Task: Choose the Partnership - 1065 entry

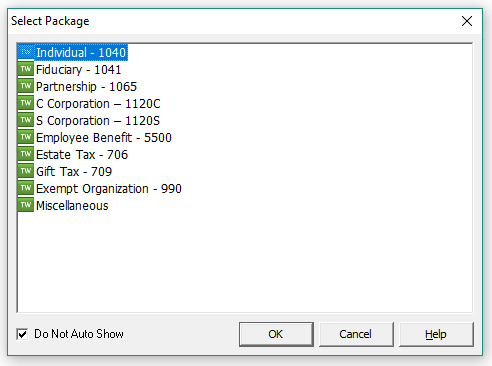Action: pyautogui.click(x=86, y=87)
